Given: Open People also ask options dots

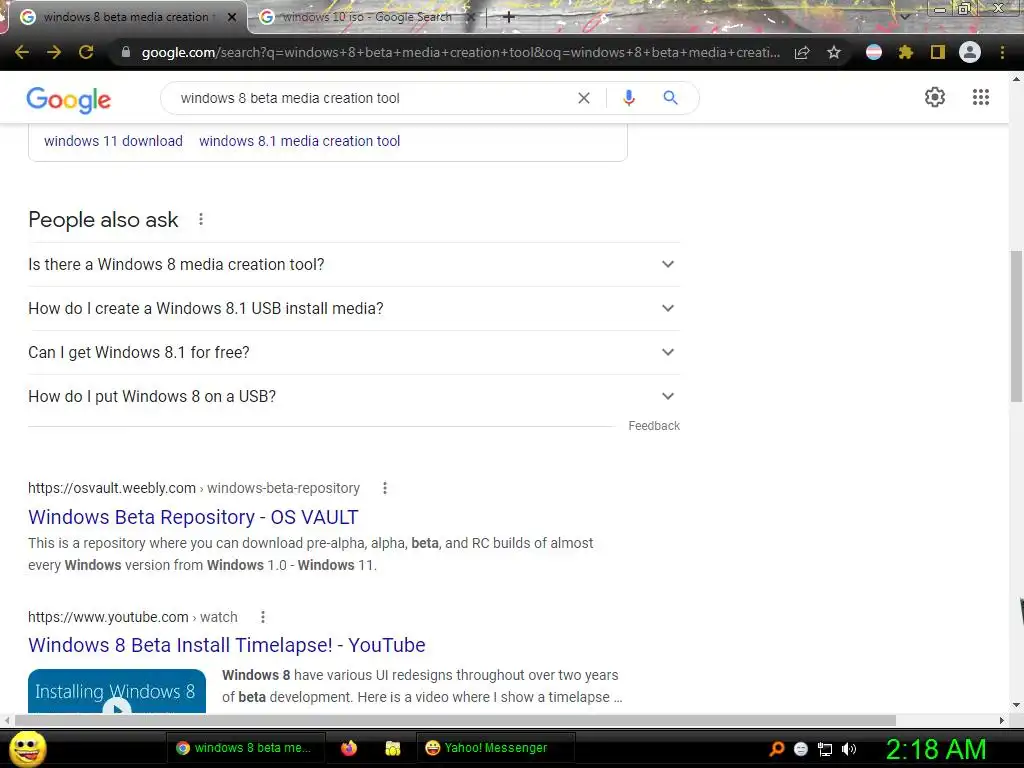Looking at the screenshot, I should tap(201, 219).
